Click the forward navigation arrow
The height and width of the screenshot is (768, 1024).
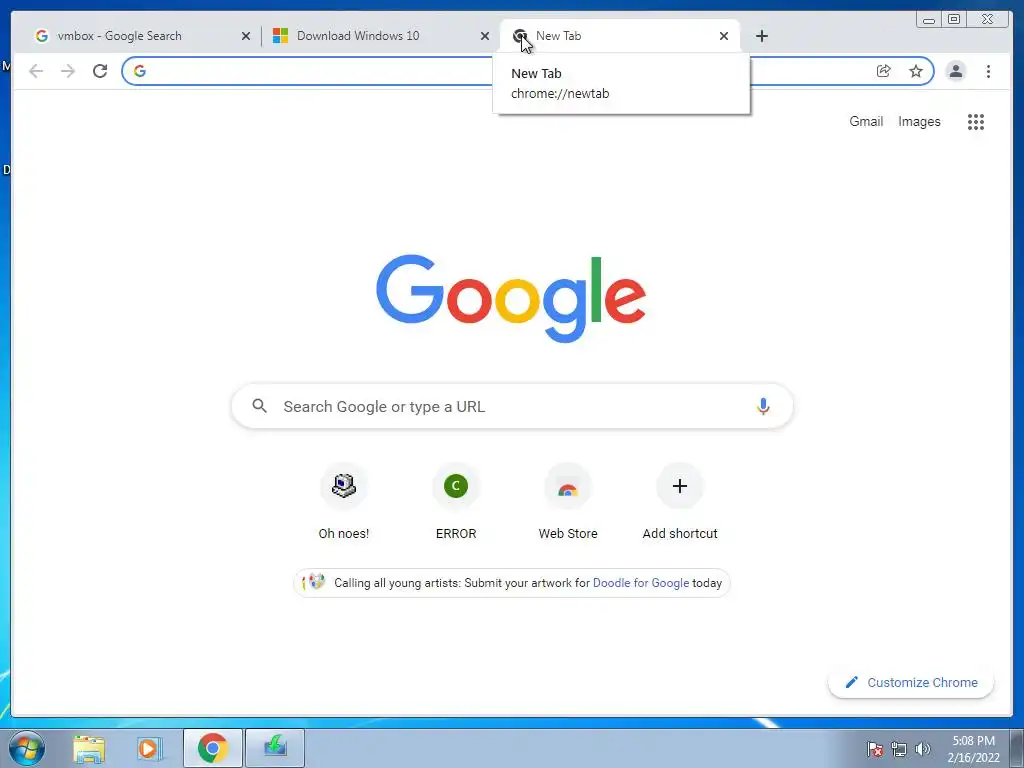coord(68,71)
